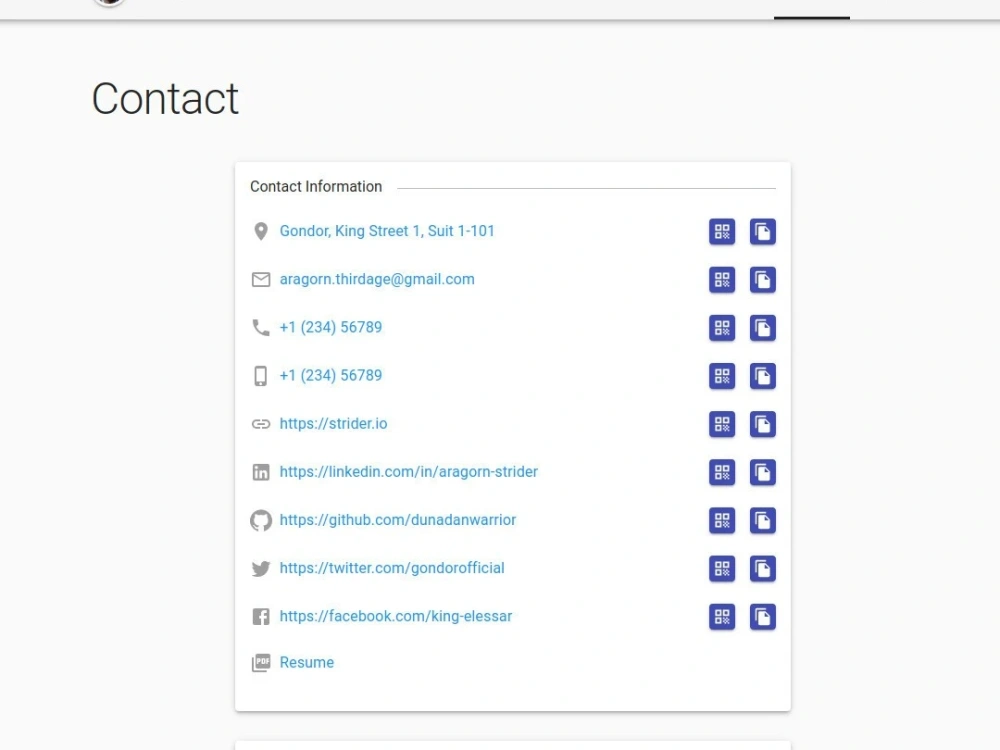
Task: Click the GitHub logo icon
Action: tap(261, 520)
